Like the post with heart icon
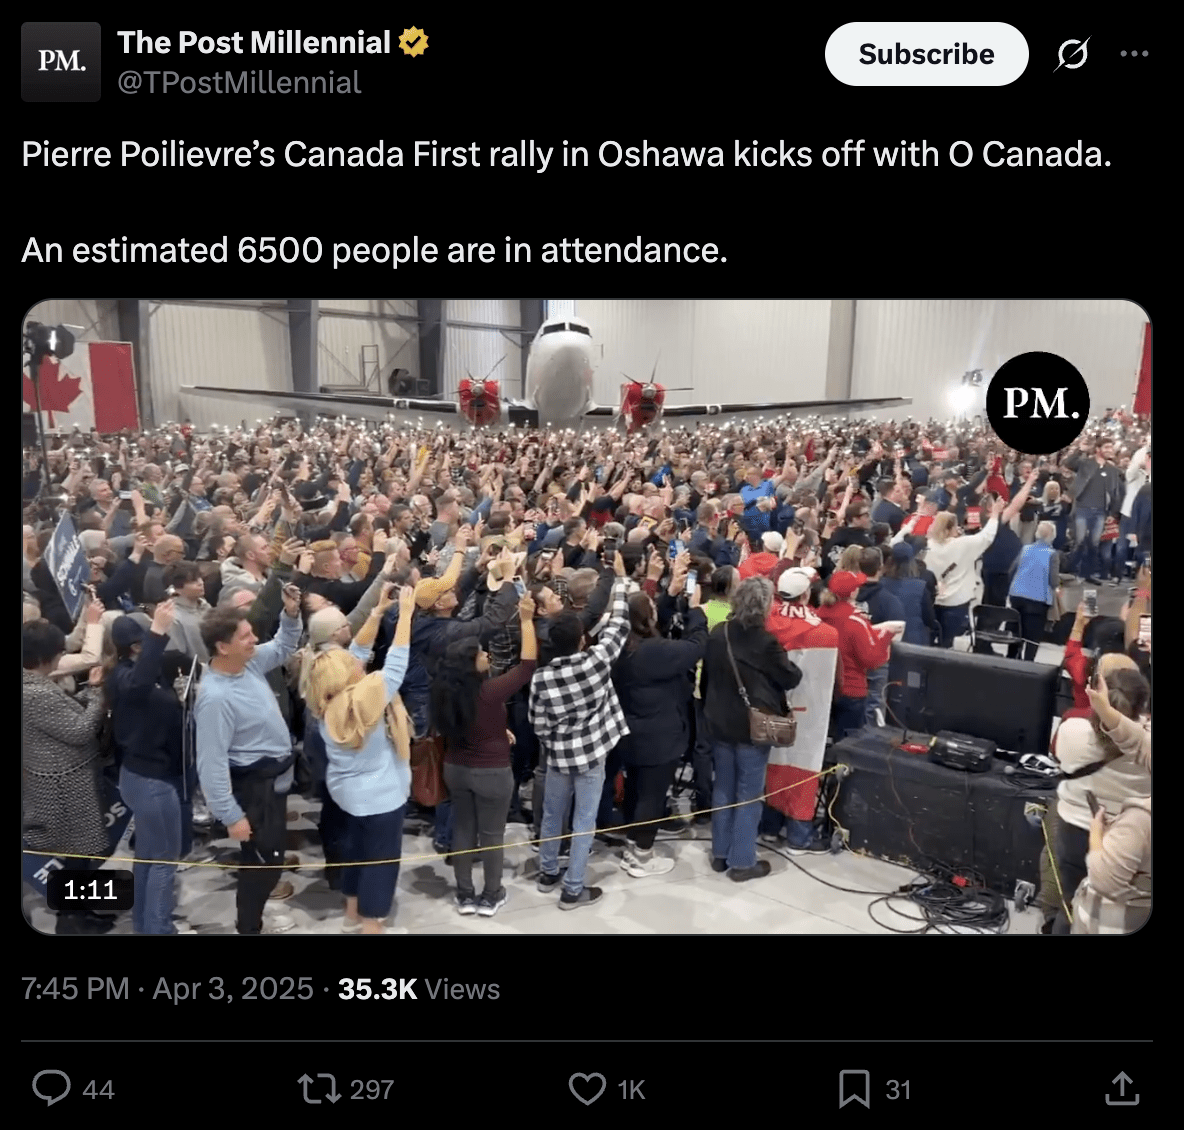The image size is (1184, 1130). [x=587, y=1088]
